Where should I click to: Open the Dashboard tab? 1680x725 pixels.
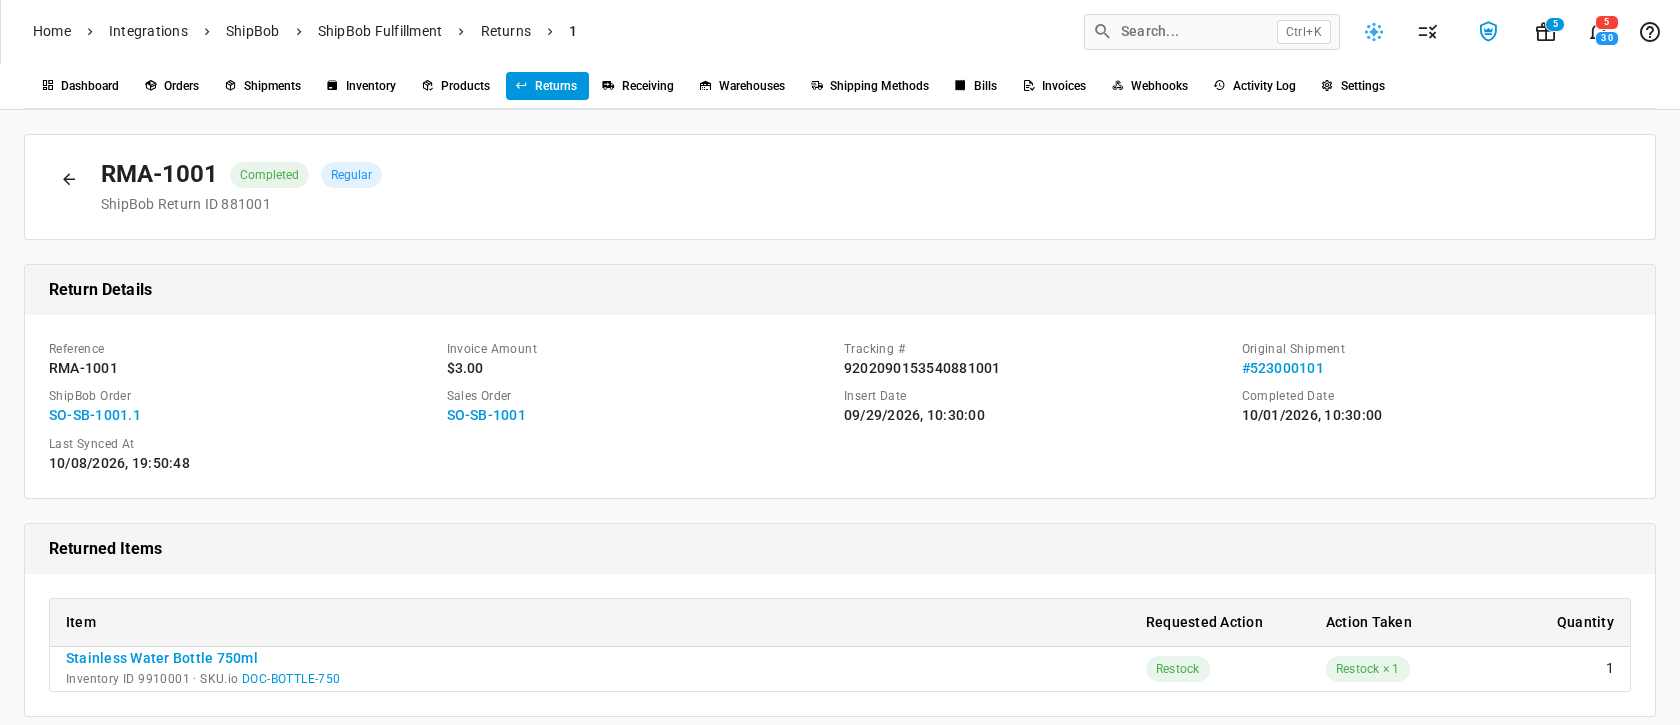click(x=80, y=86)
